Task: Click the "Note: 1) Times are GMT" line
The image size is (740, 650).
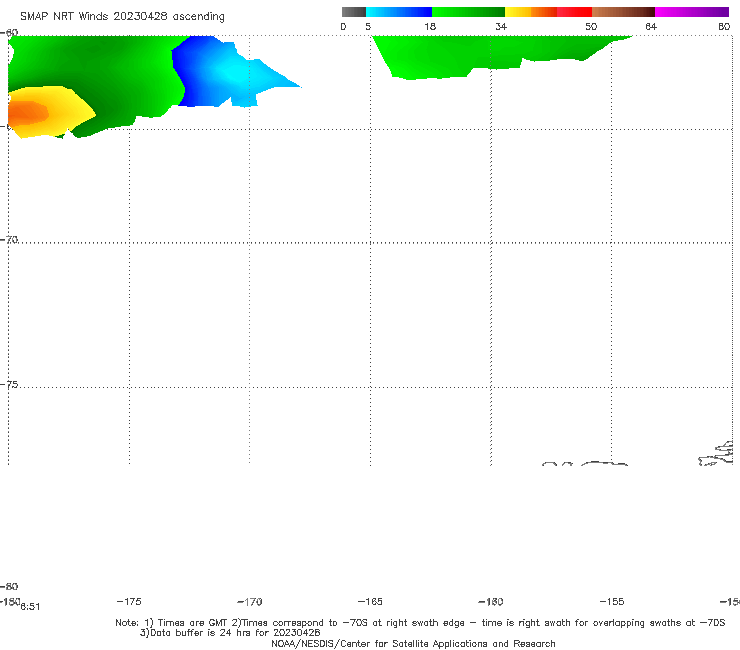Action: 420,623
